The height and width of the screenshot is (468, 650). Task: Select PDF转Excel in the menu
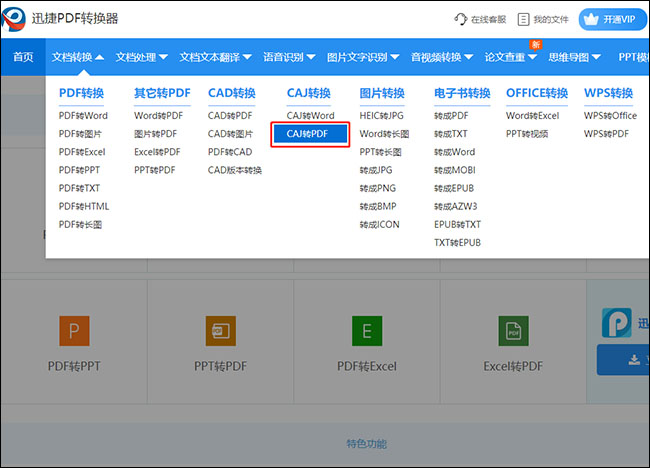[x=82, y=152]
